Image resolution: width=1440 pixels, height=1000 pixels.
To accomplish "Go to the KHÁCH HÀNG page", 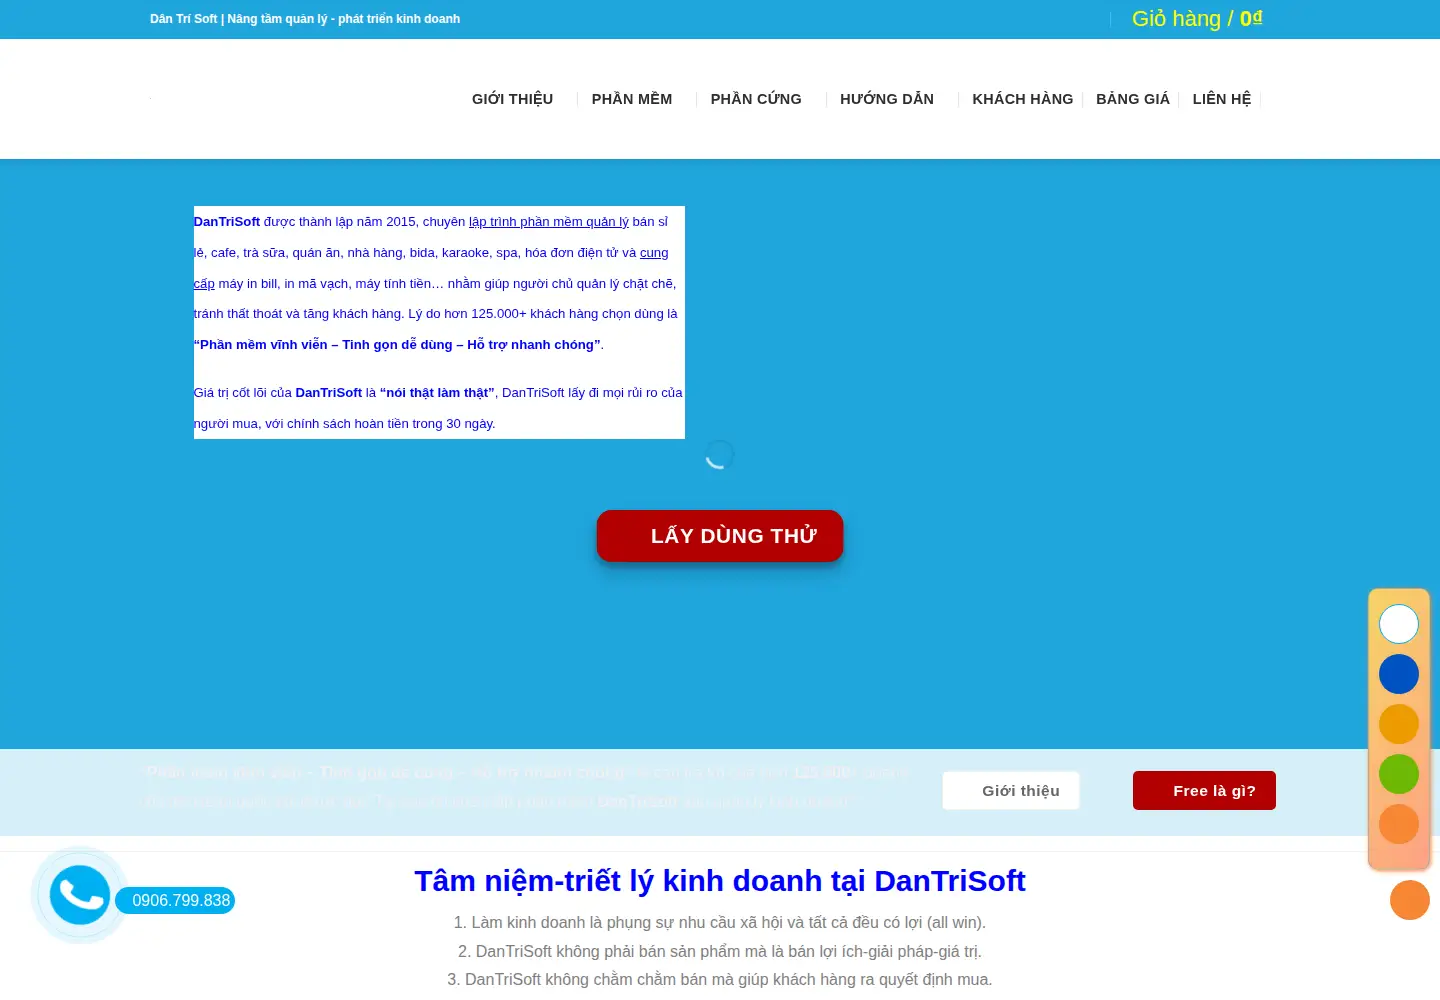I will click(1023, 99).
